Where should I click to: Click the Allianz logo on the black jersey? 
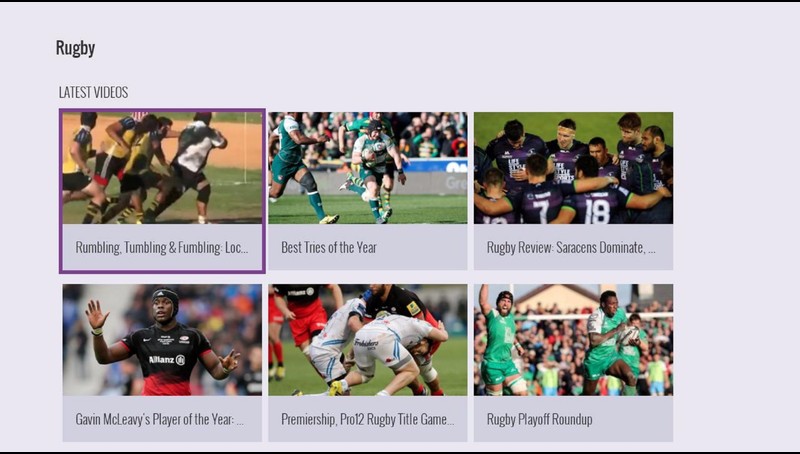coord(167,360)
